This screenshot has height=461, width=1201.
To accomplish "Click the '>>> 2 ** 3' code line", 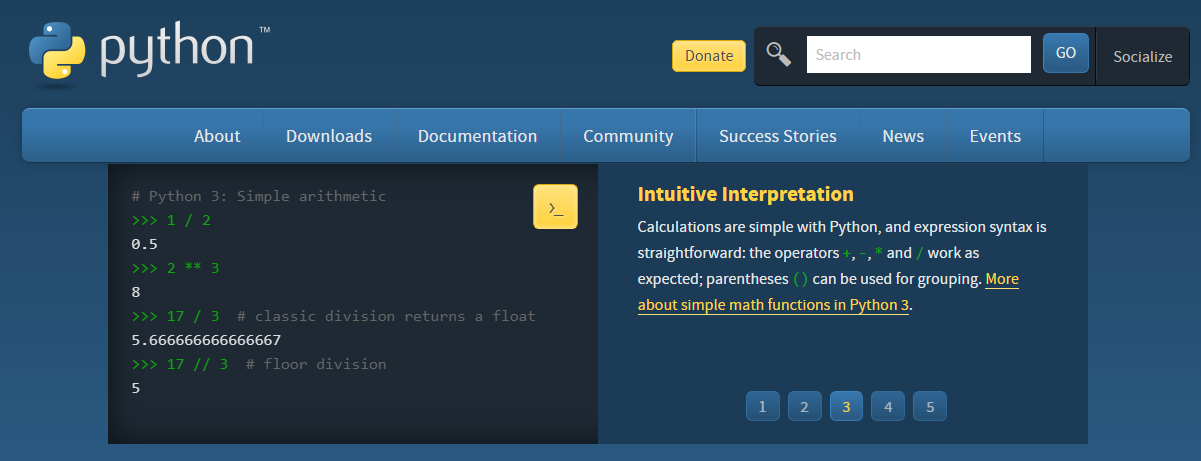I will coord(175,268).
